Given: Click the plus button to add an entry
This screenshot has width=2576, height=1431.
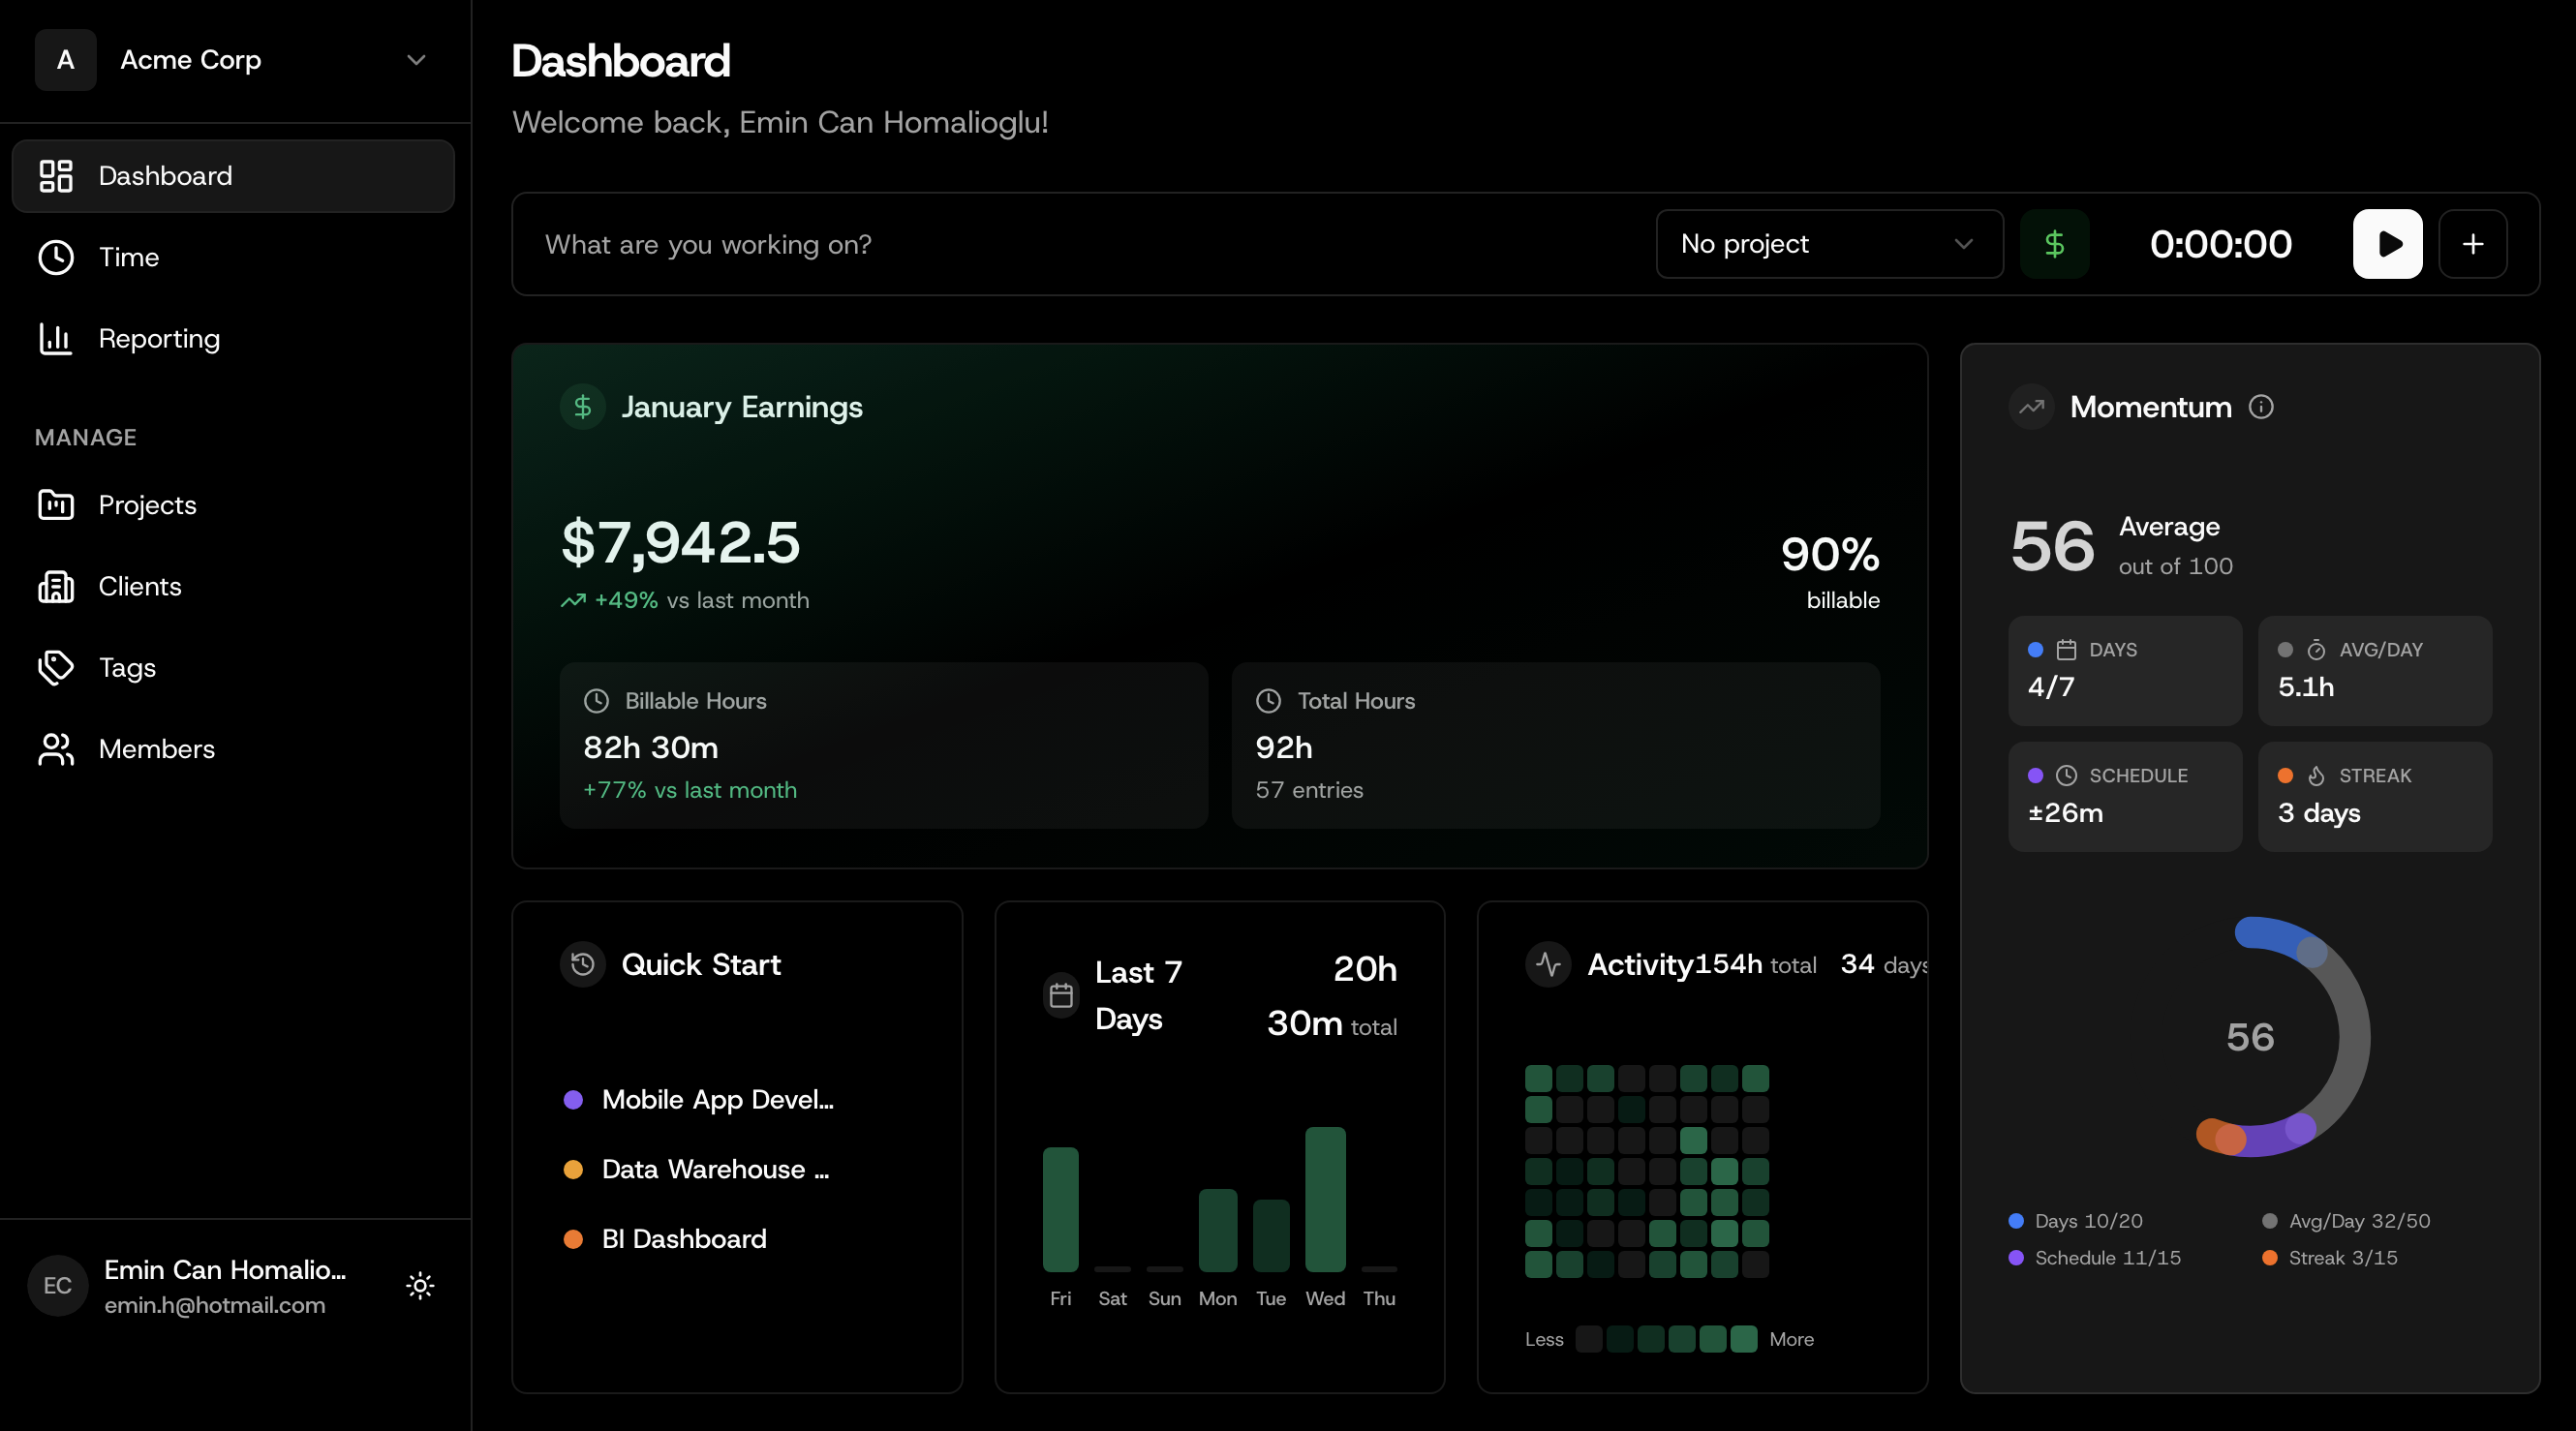Looking at the screenshot, I should tap(2473, 244).
